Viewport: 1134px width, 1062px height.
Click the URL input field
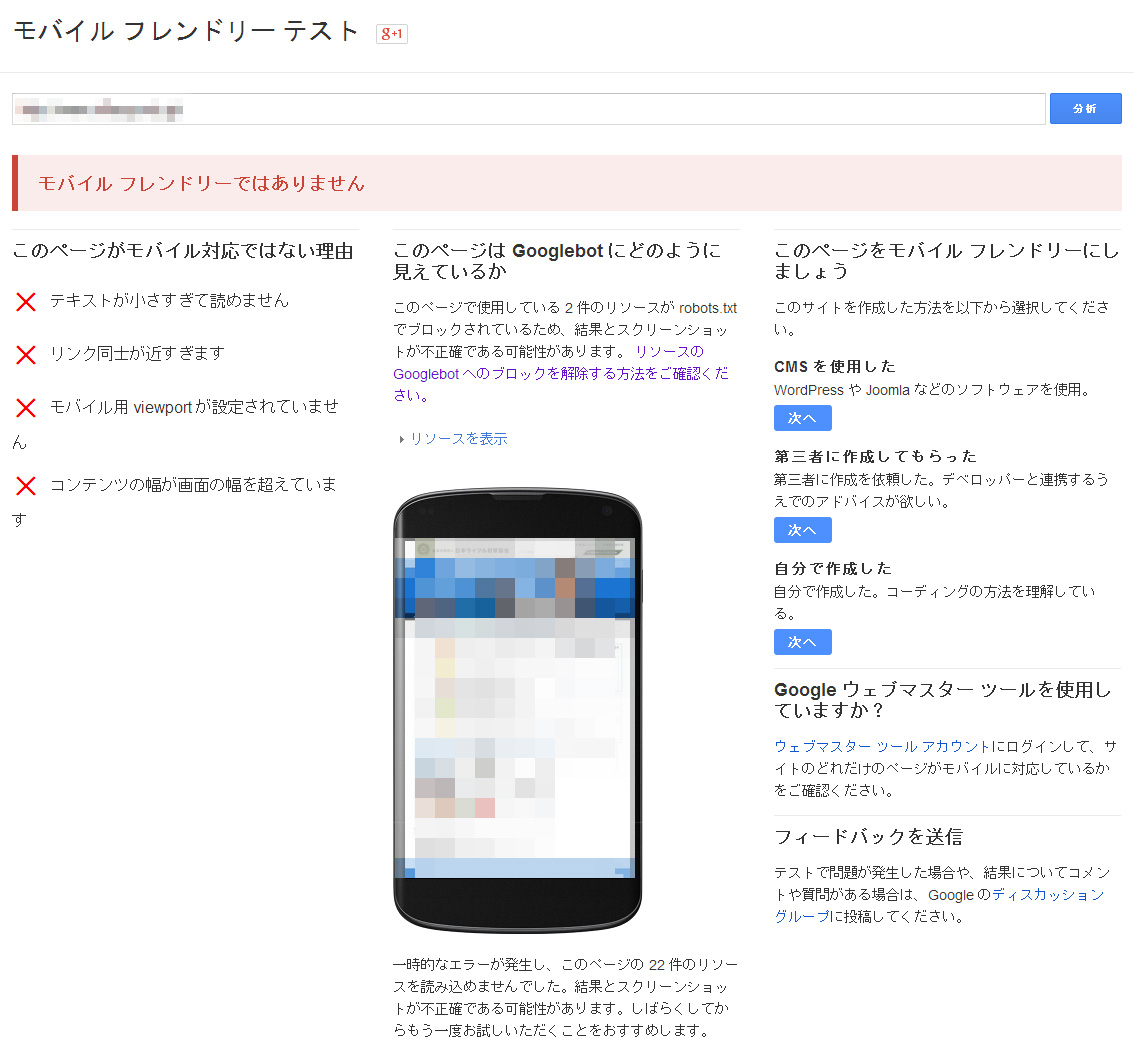click(x=529, y=109)
